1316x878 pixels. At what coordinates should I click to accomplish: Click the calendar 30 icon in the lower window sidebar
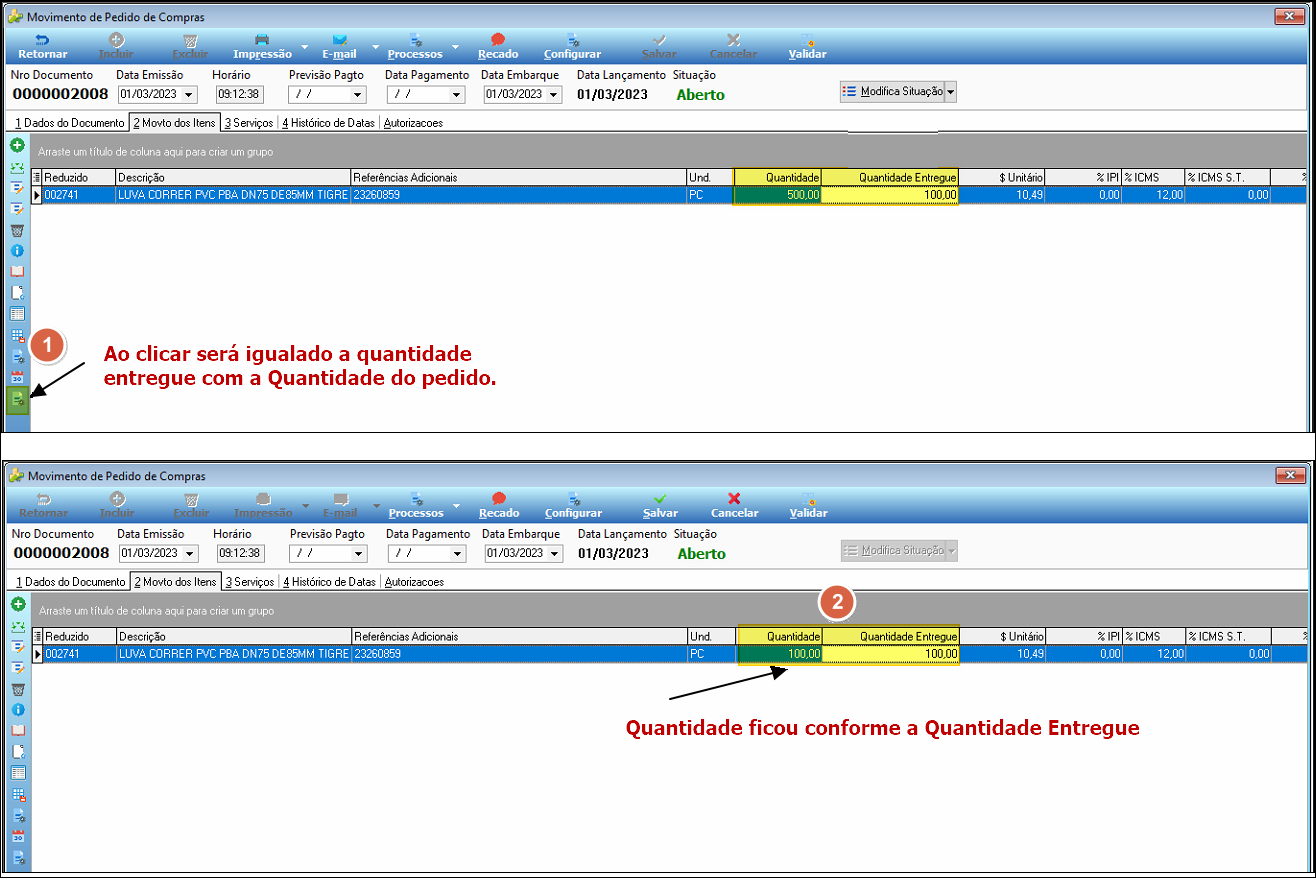pos(17,836)
